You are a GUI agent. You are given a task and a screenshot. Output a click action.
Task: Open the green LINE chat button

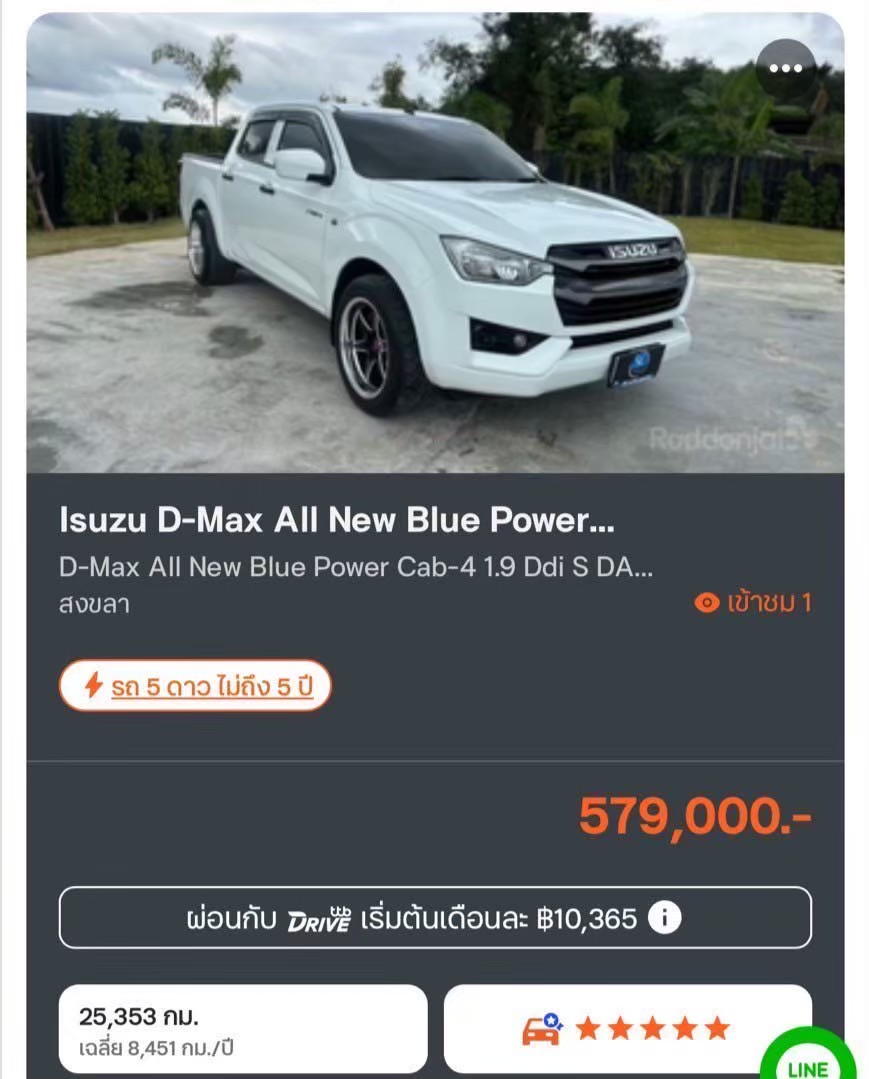click(808, 1056)
